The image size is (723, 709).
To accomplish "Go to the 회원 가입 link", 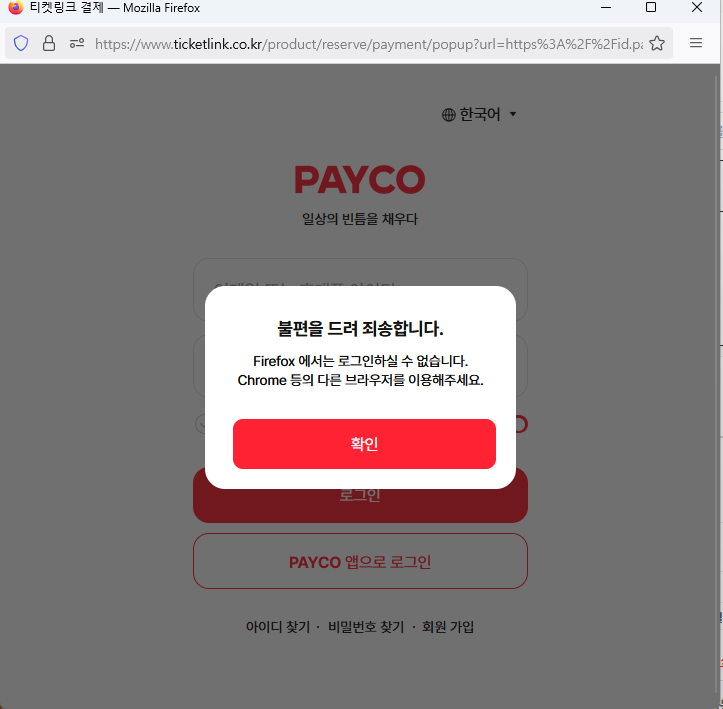I will tap(448, 627).
